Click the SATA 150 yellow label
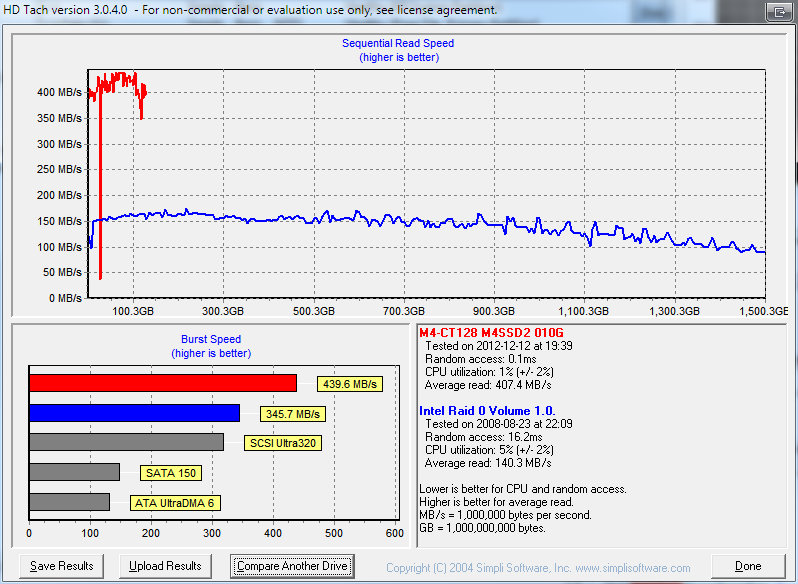The height and width of the screenshot is (584, 798). [171, 473]
